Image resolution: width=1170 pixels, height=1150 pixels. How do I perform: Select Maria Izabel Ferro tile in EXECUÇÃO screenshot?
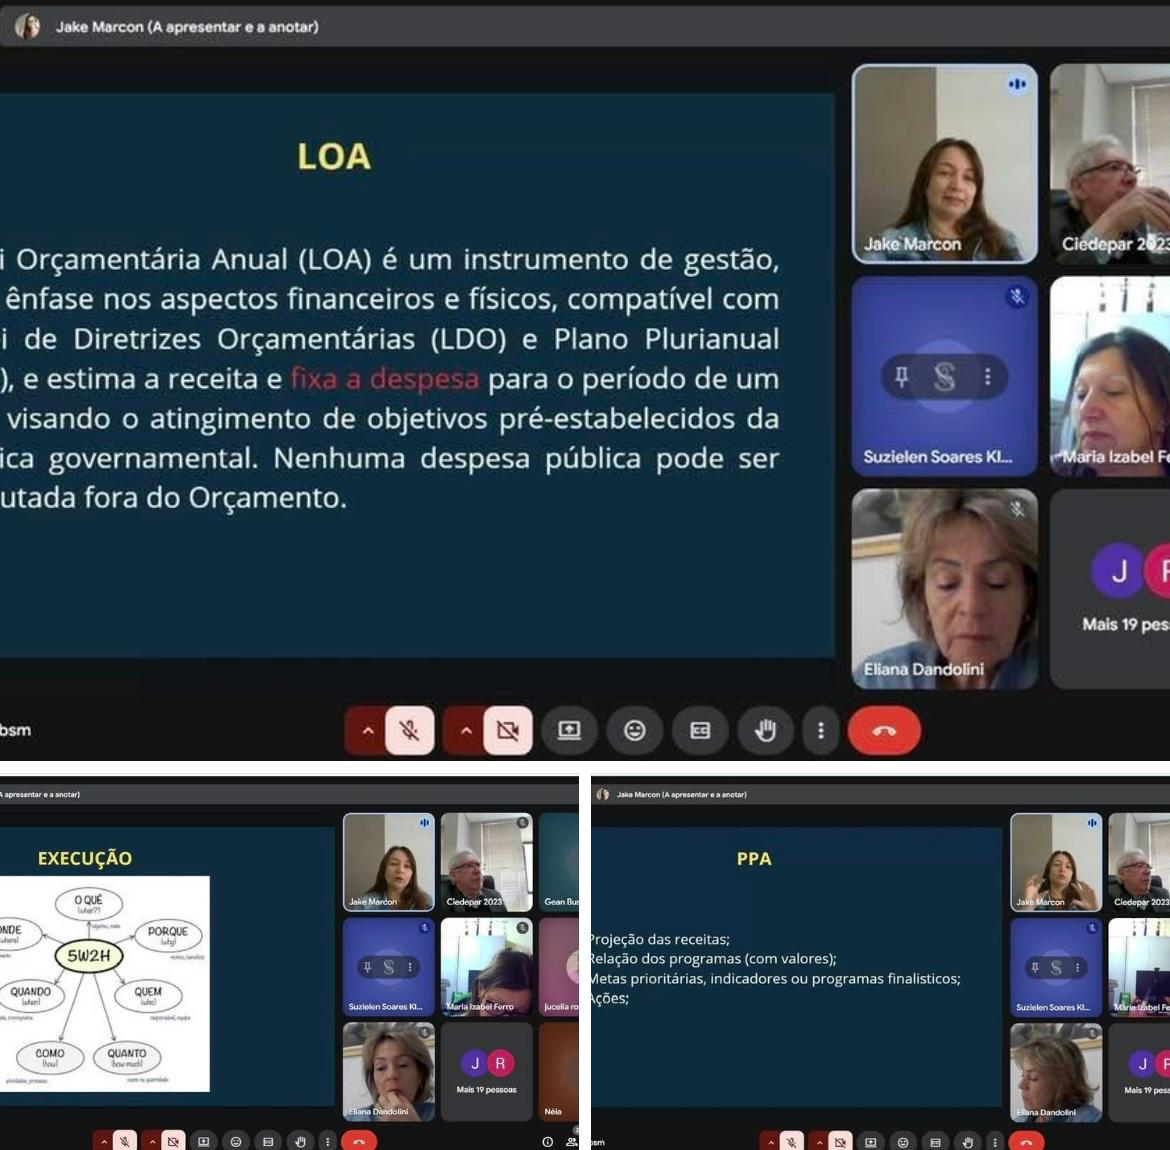coord(487,966)
